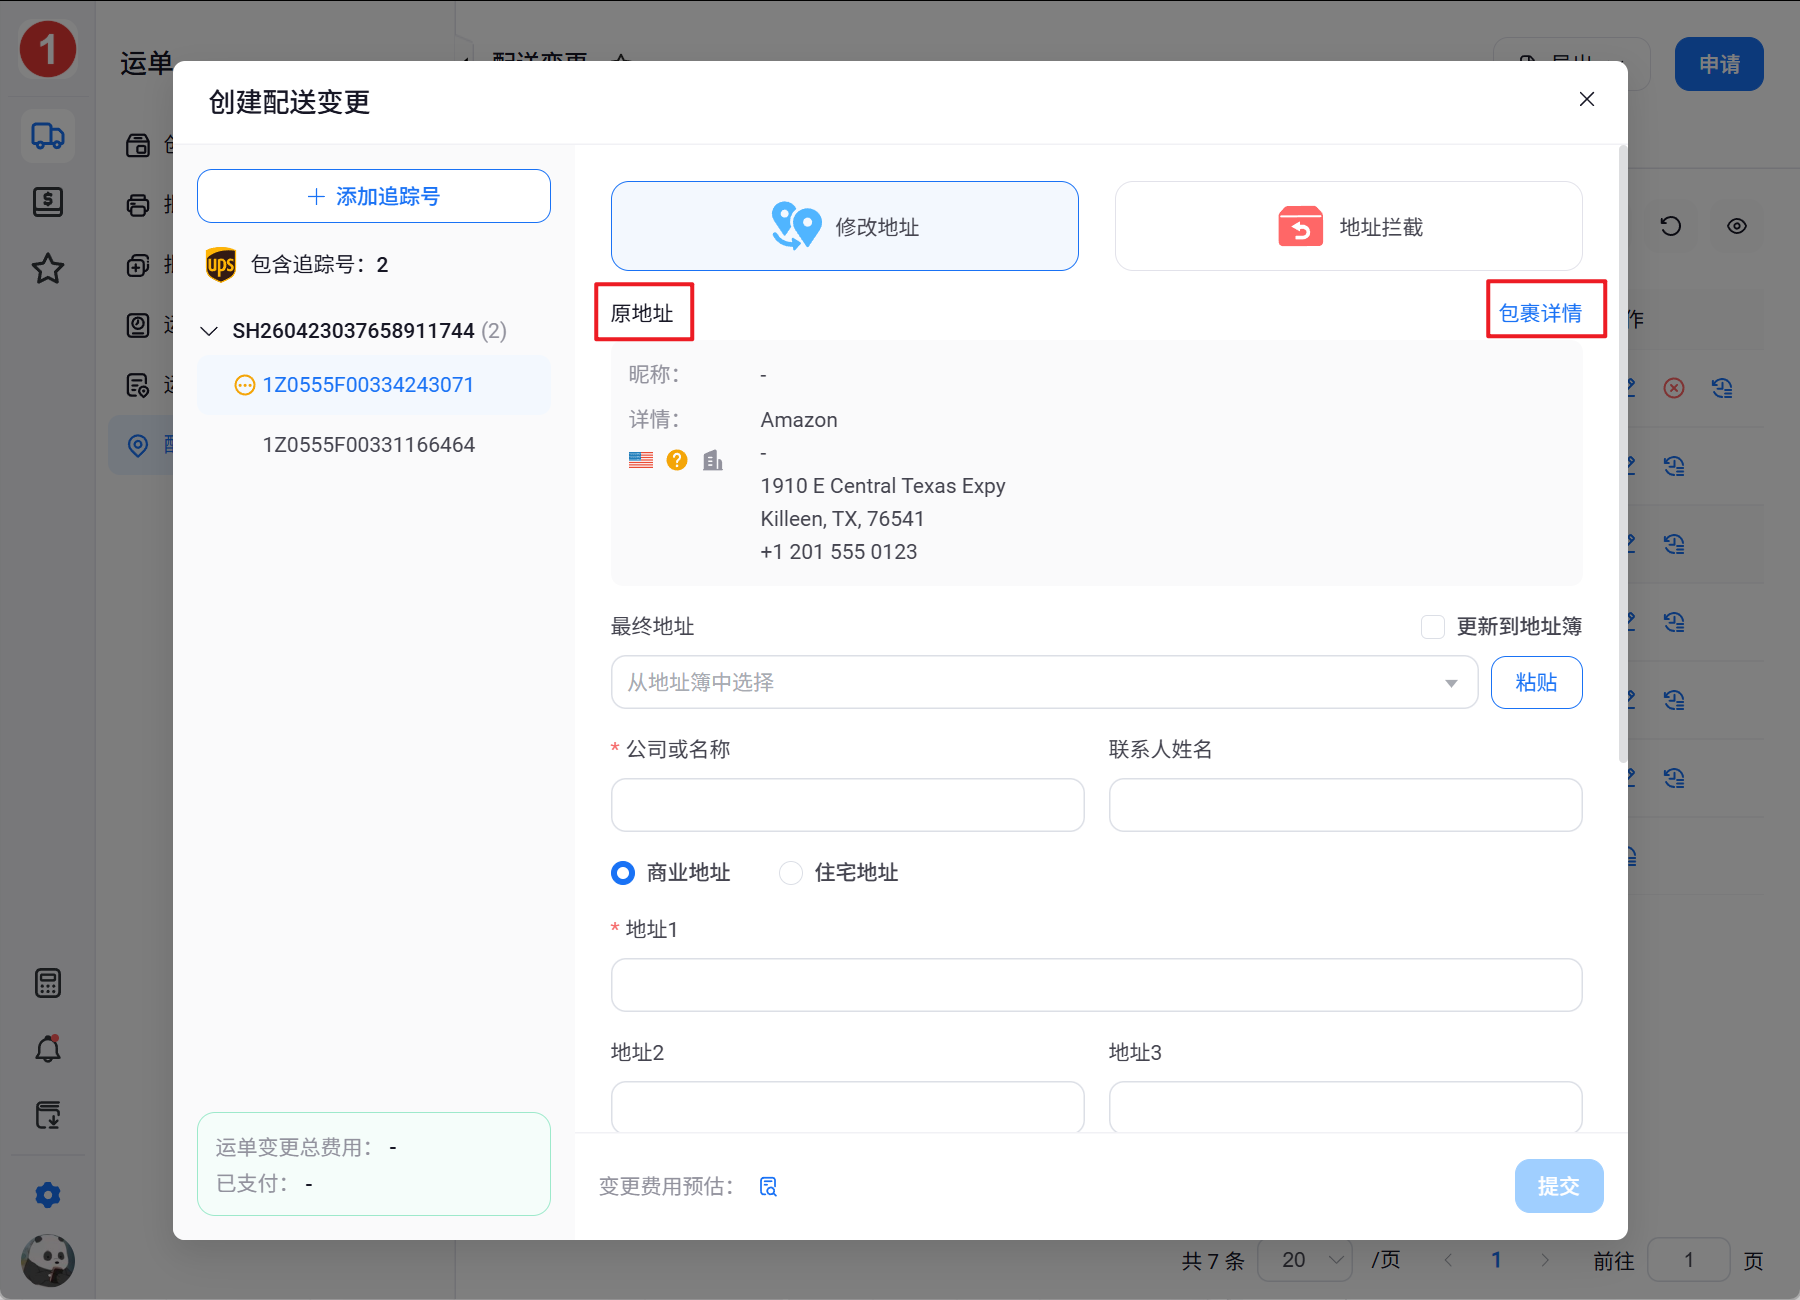Viewport: 1800px width, 1300px height.
Task: Click the 联系人姓名 input field
Action: (x=1346, y=805)
